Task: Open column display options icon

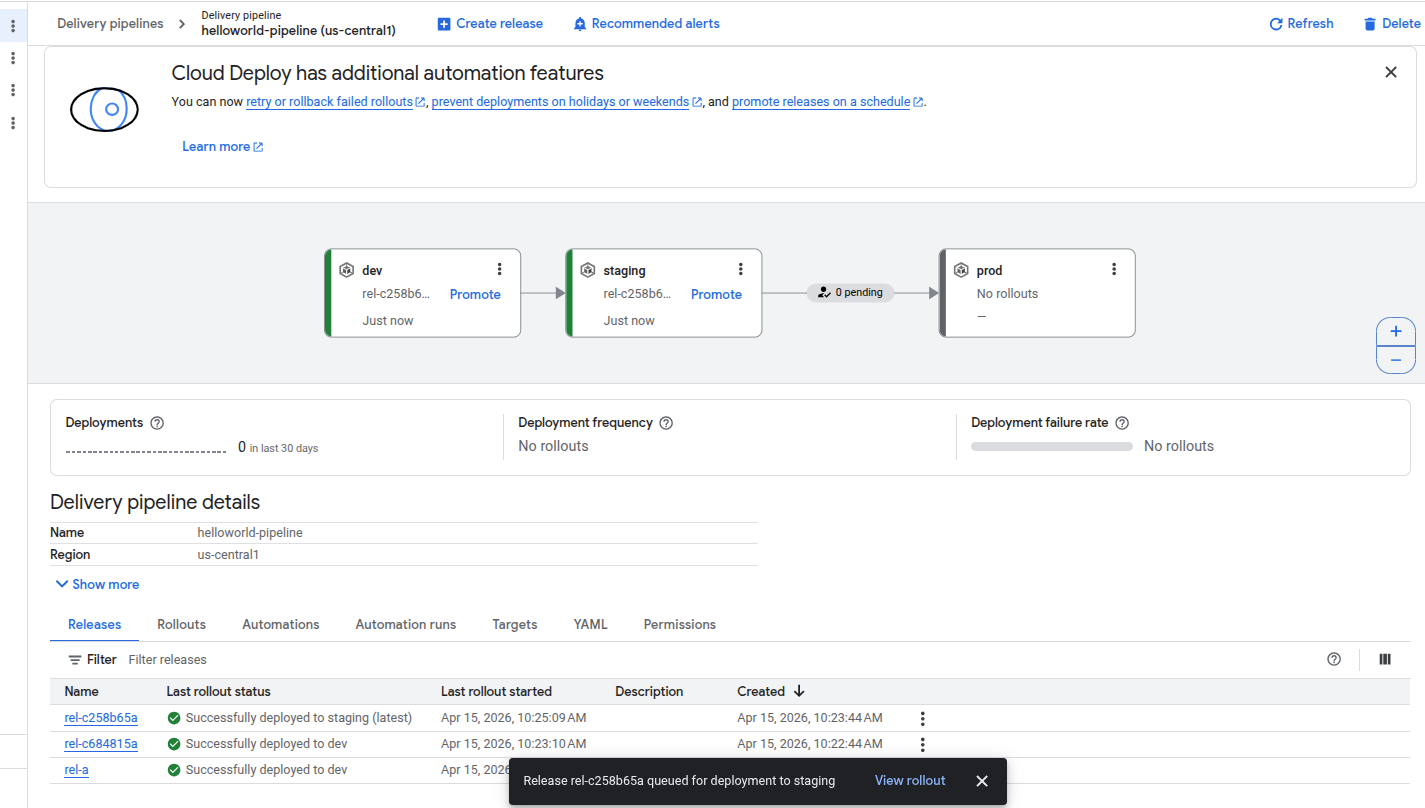Action: click(1385, 659)
